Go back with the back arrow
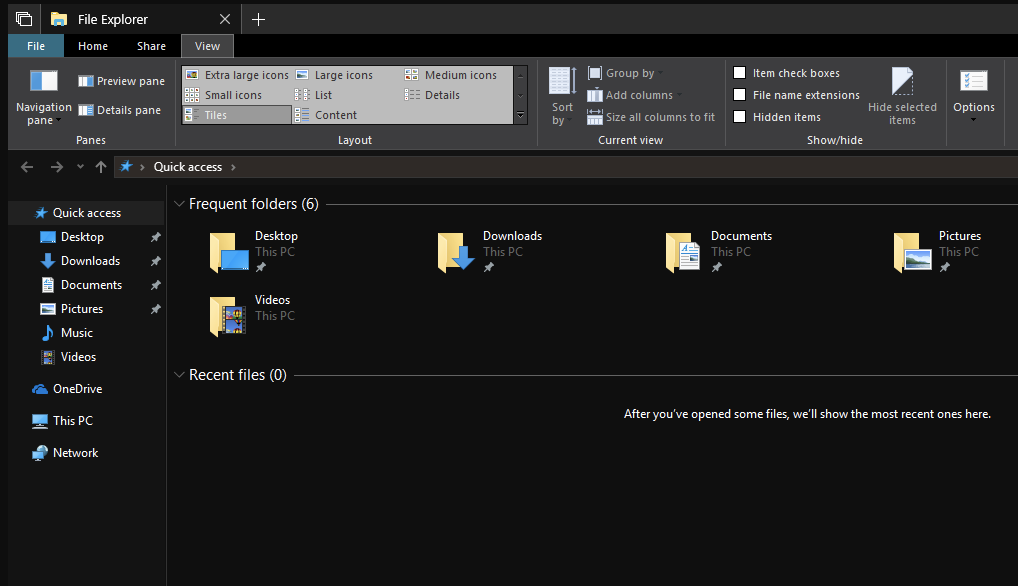Screen dimensions: 1018x586 tap(27, 167)
